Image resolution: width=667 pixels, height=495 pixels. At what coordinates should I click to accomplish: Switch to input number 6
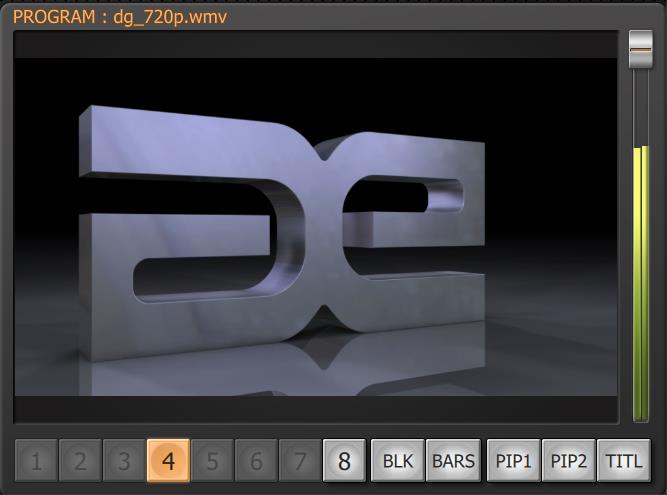256,461
